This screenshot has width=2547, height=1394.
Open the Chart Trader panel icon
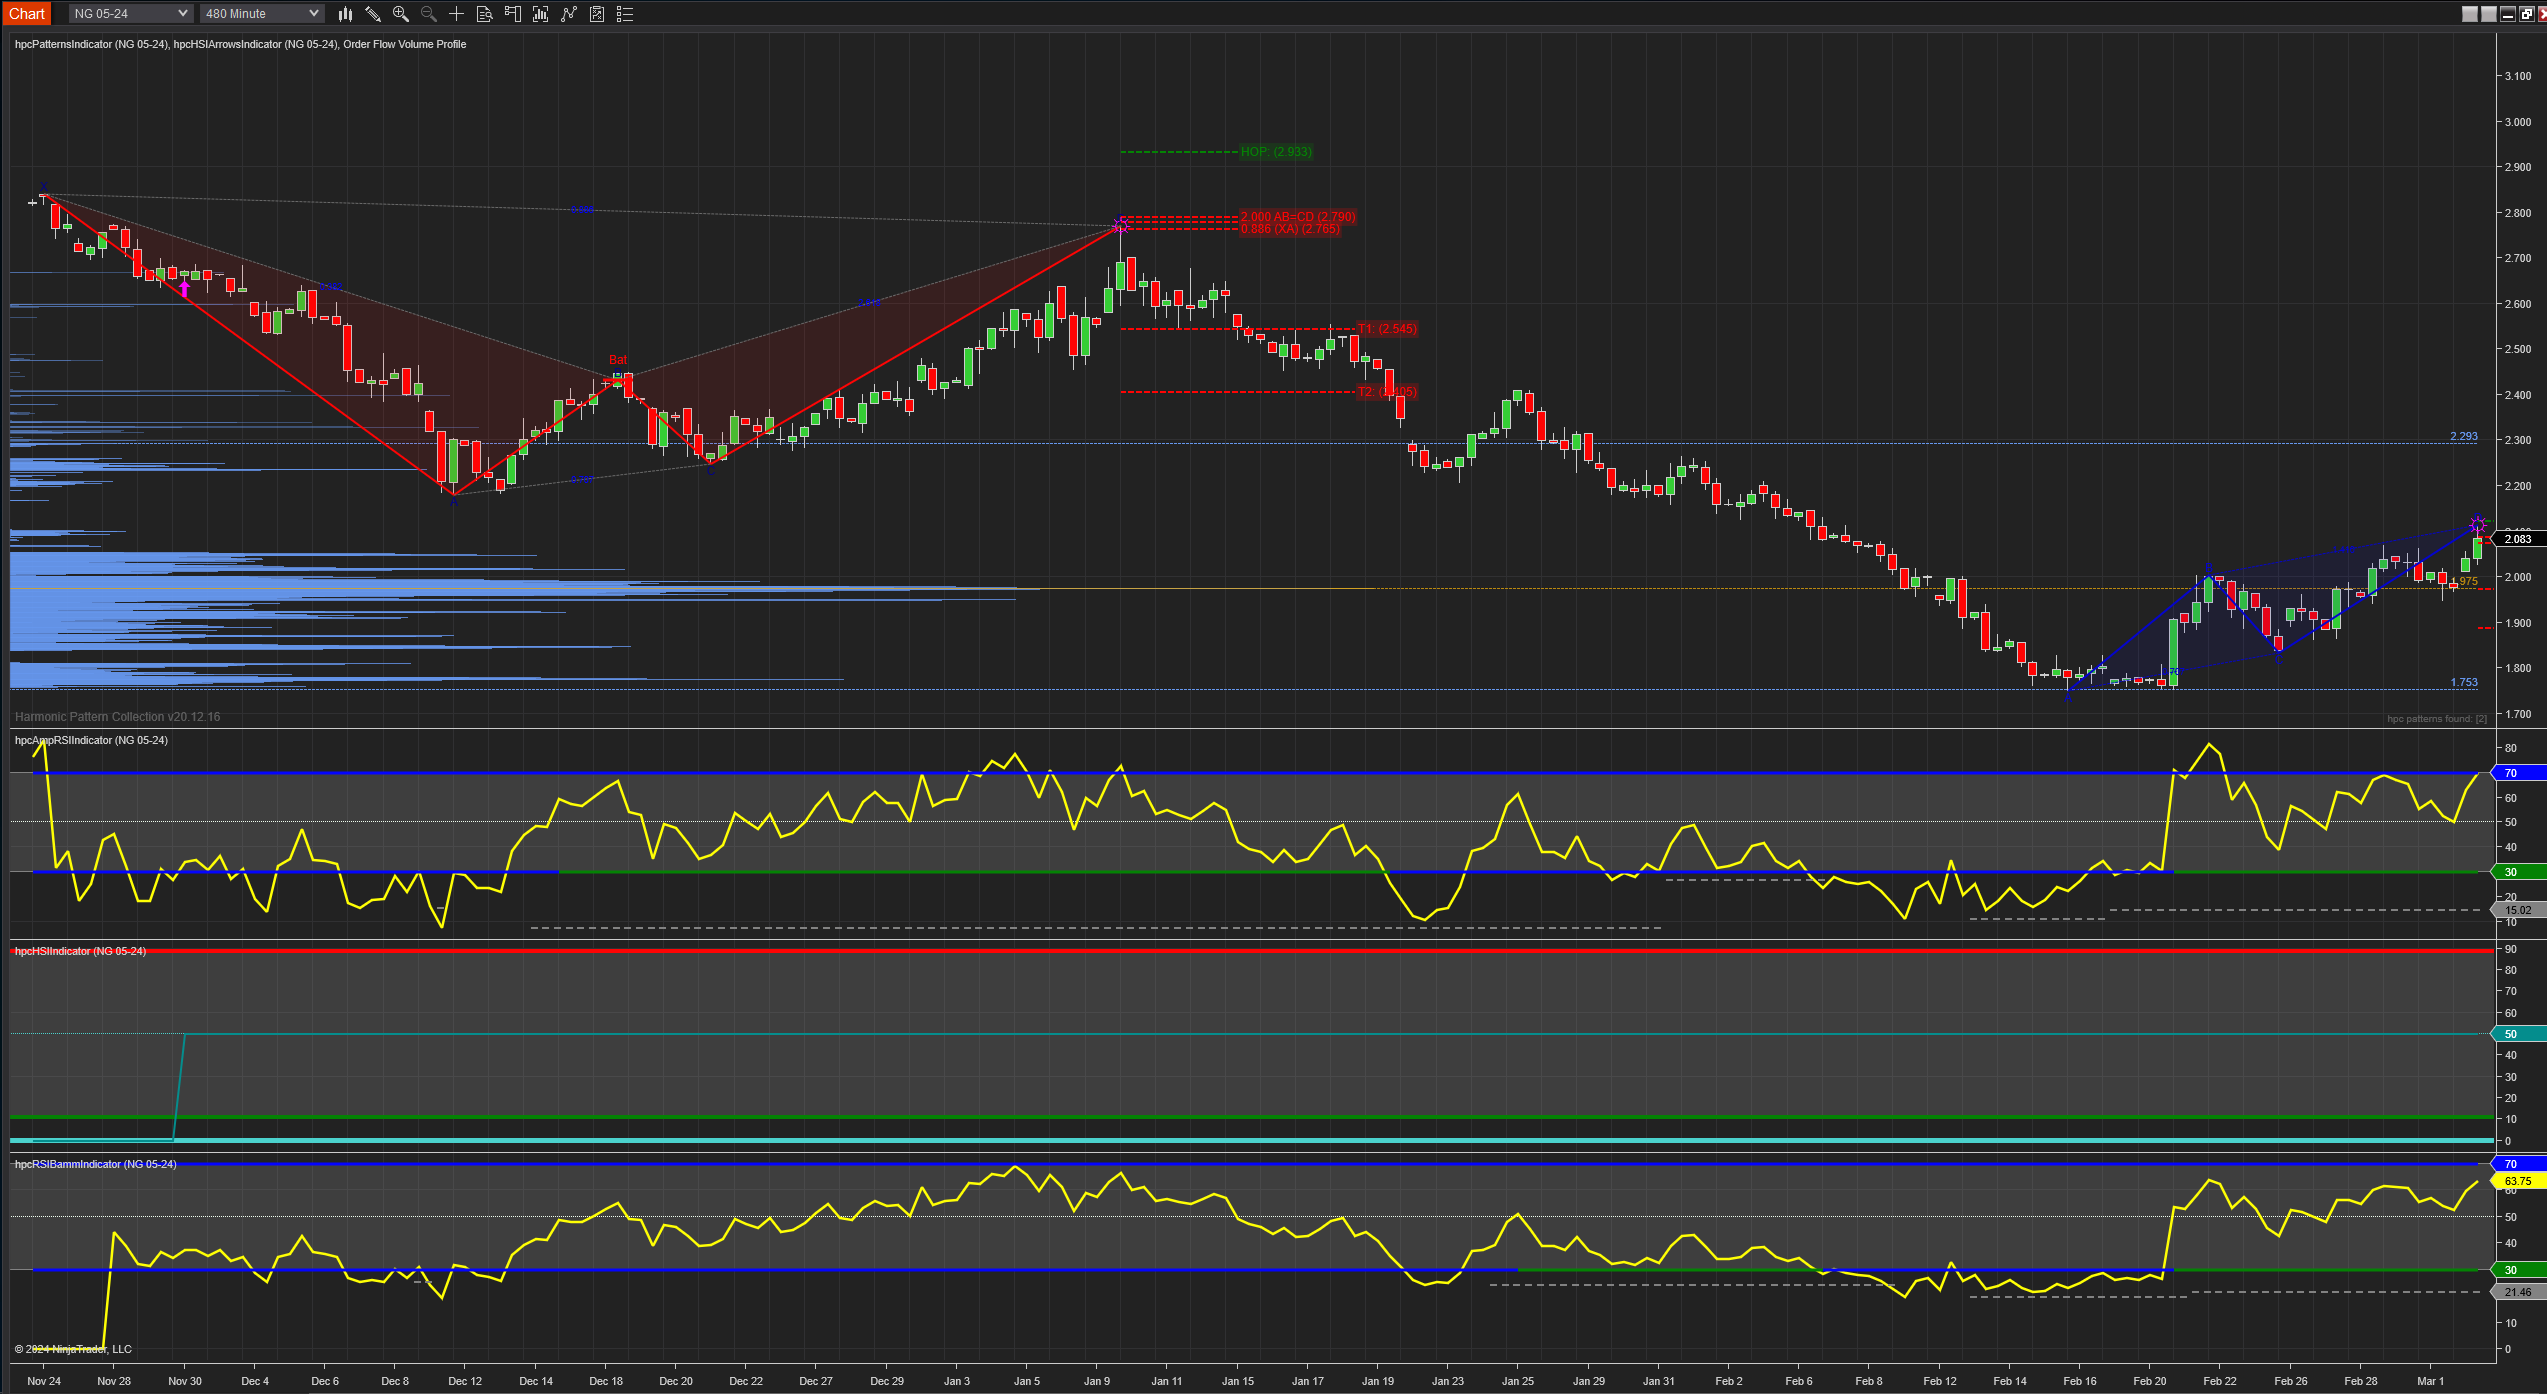pos(513,14)
